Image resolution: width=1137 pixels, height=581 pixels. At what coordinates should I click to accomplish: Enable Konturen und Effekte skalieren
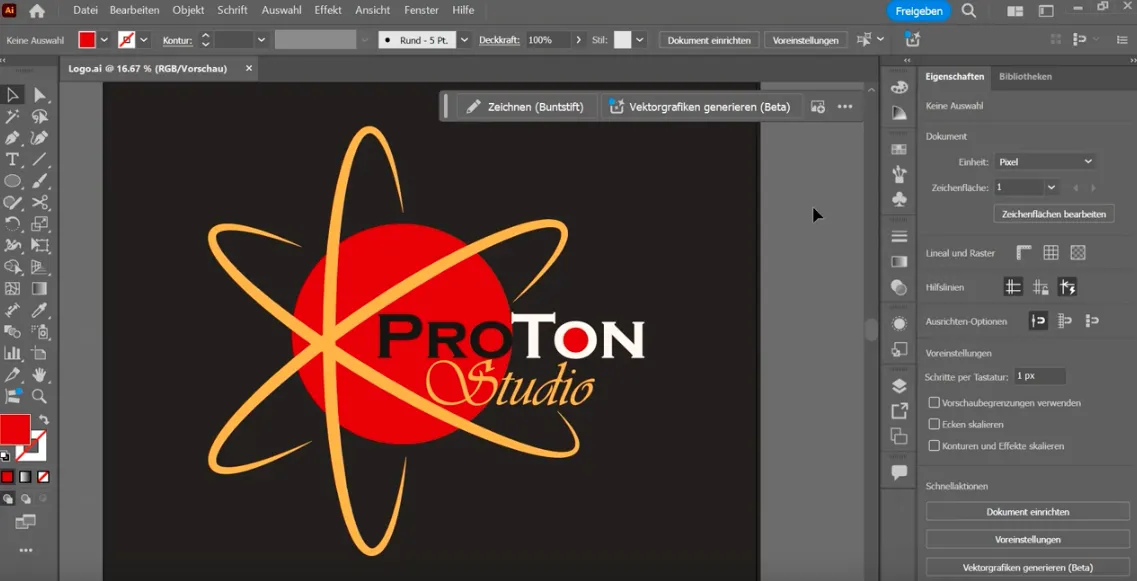934,446
